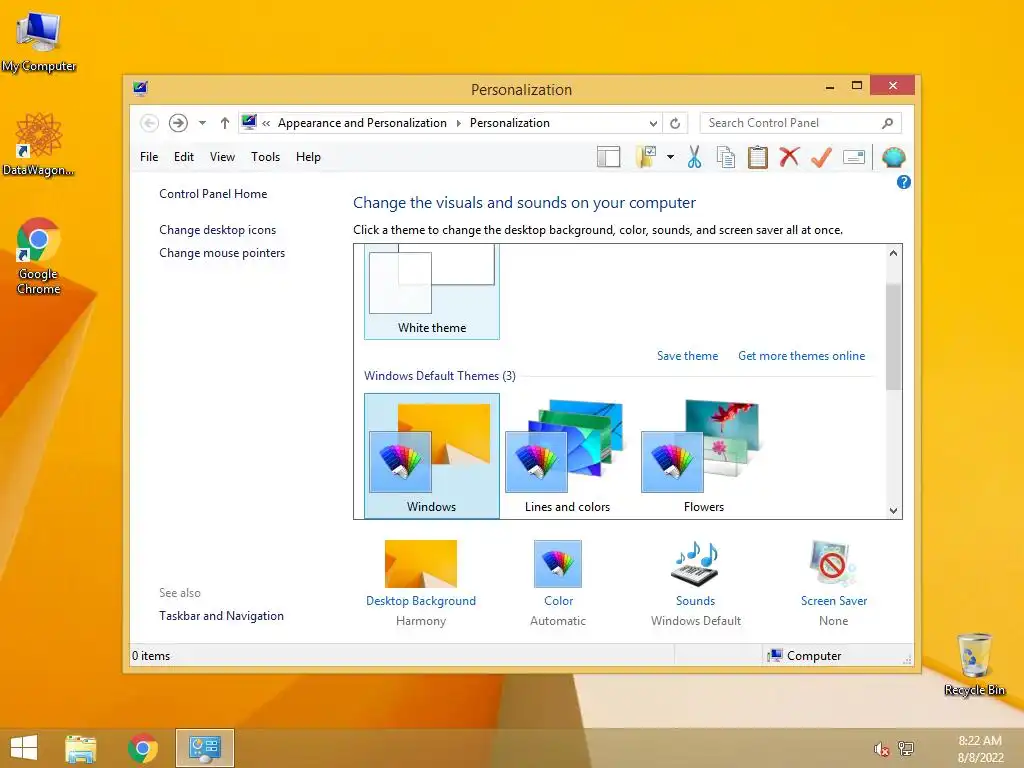Open Control Panel Home link
Image resolution: width=1024 pixels, height=768 pixels.
[213, 194]
